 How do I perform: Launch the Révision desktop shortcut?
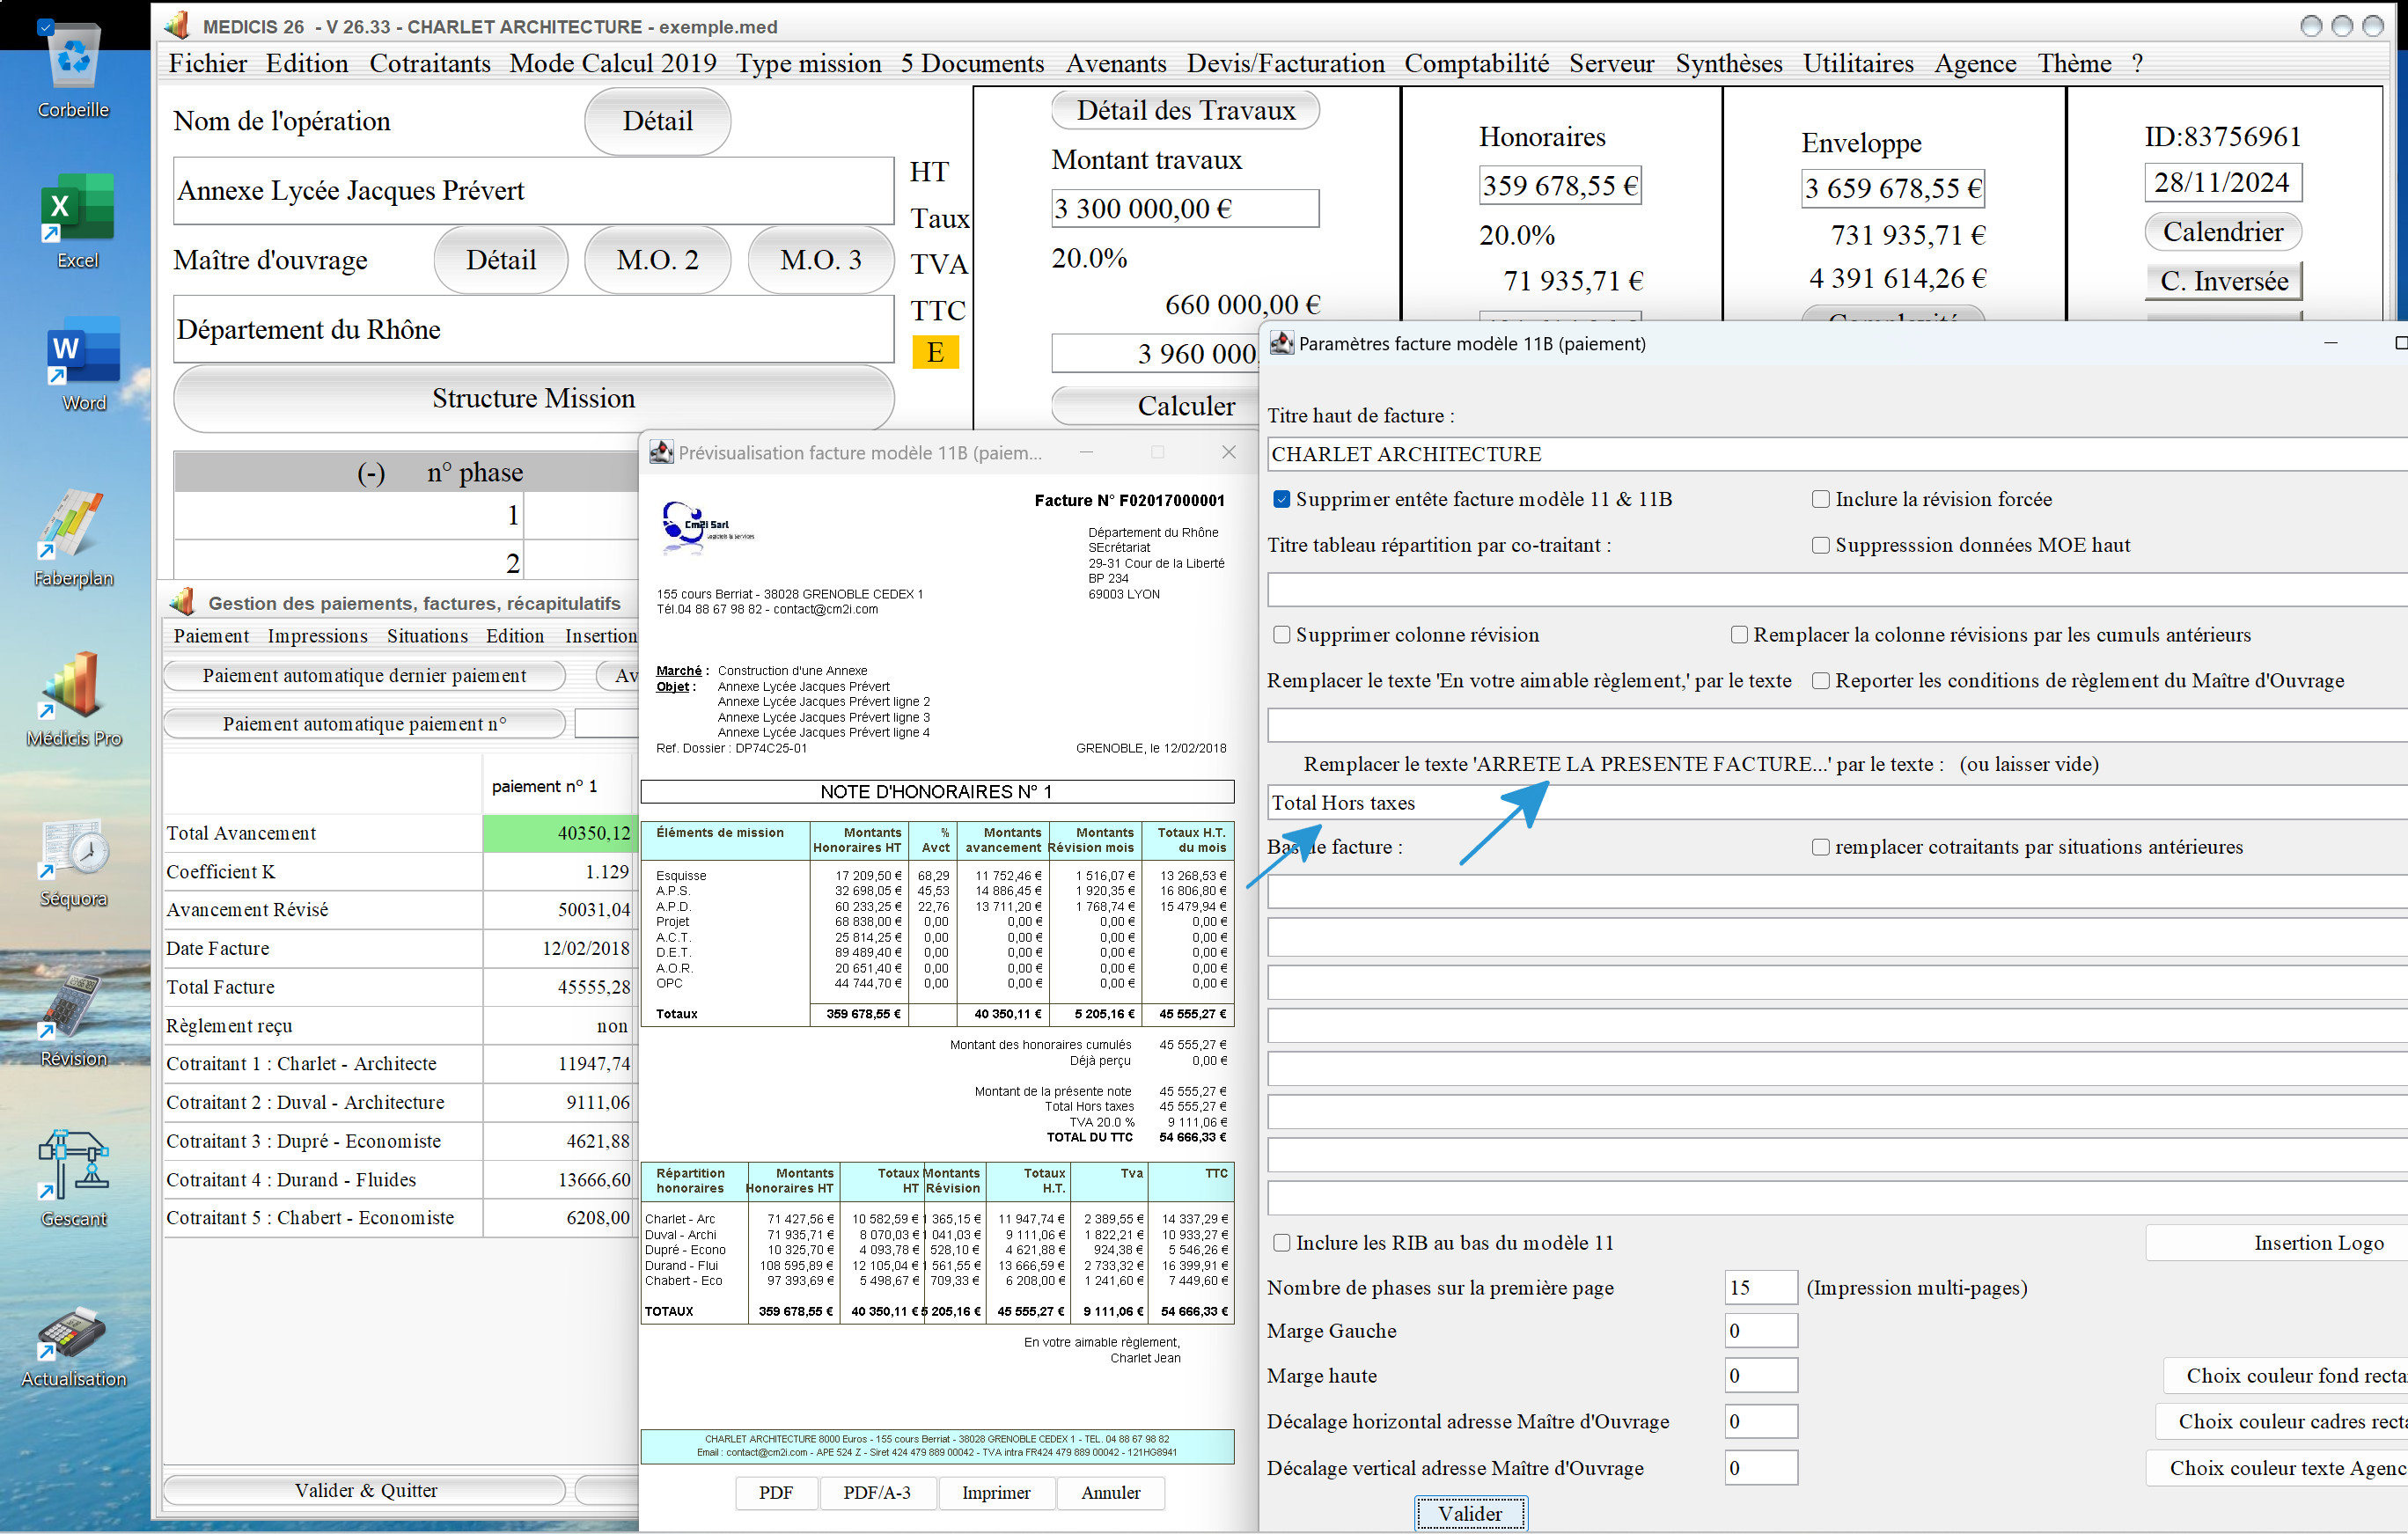pos(73,1020)
